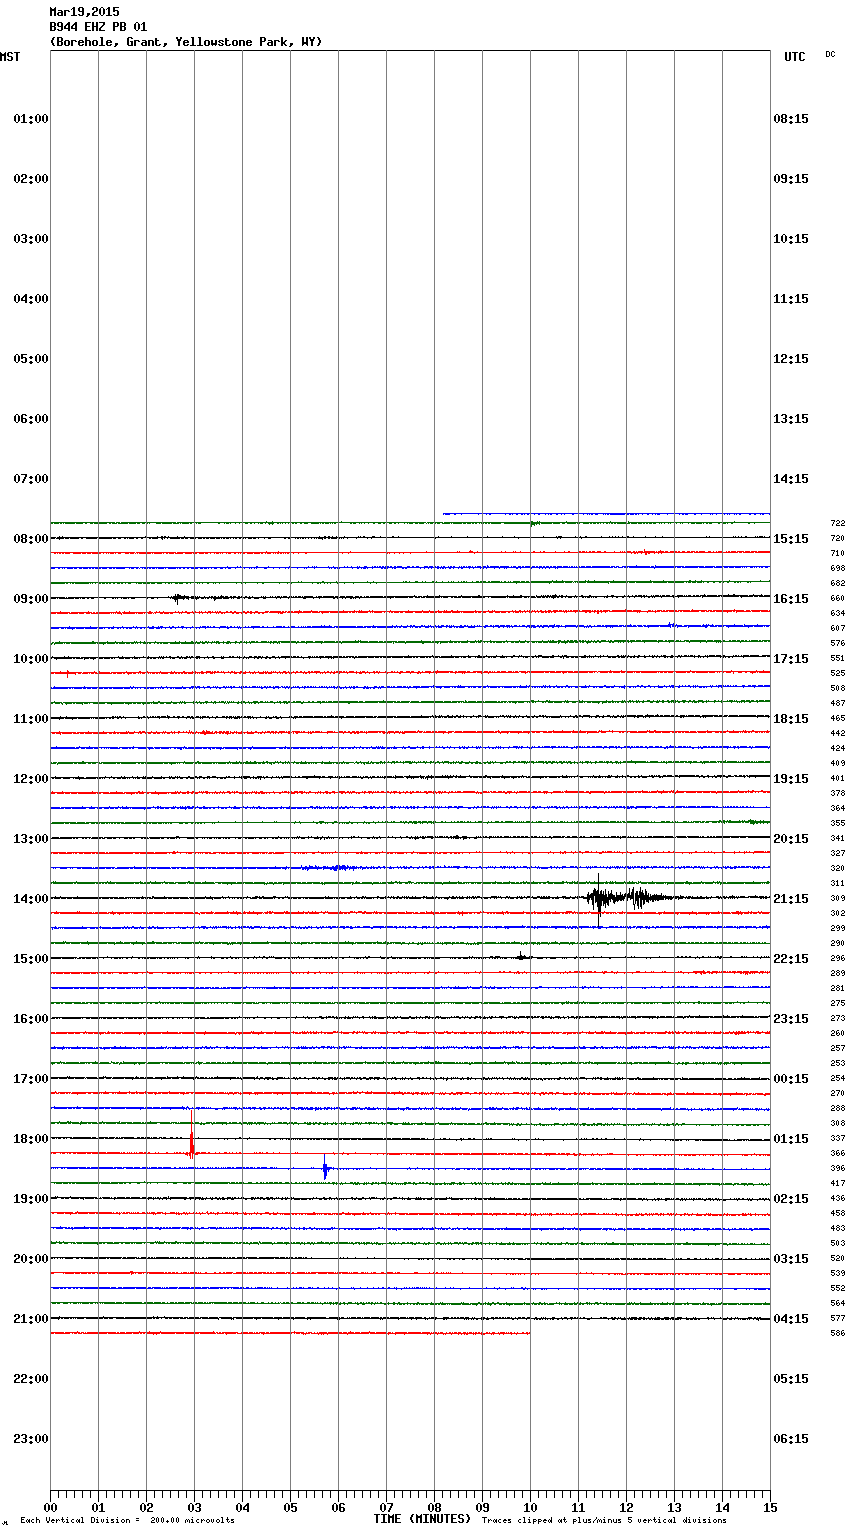Click the 03 minute axis label
This screenshot has height=1534, width=850.
194,1507
